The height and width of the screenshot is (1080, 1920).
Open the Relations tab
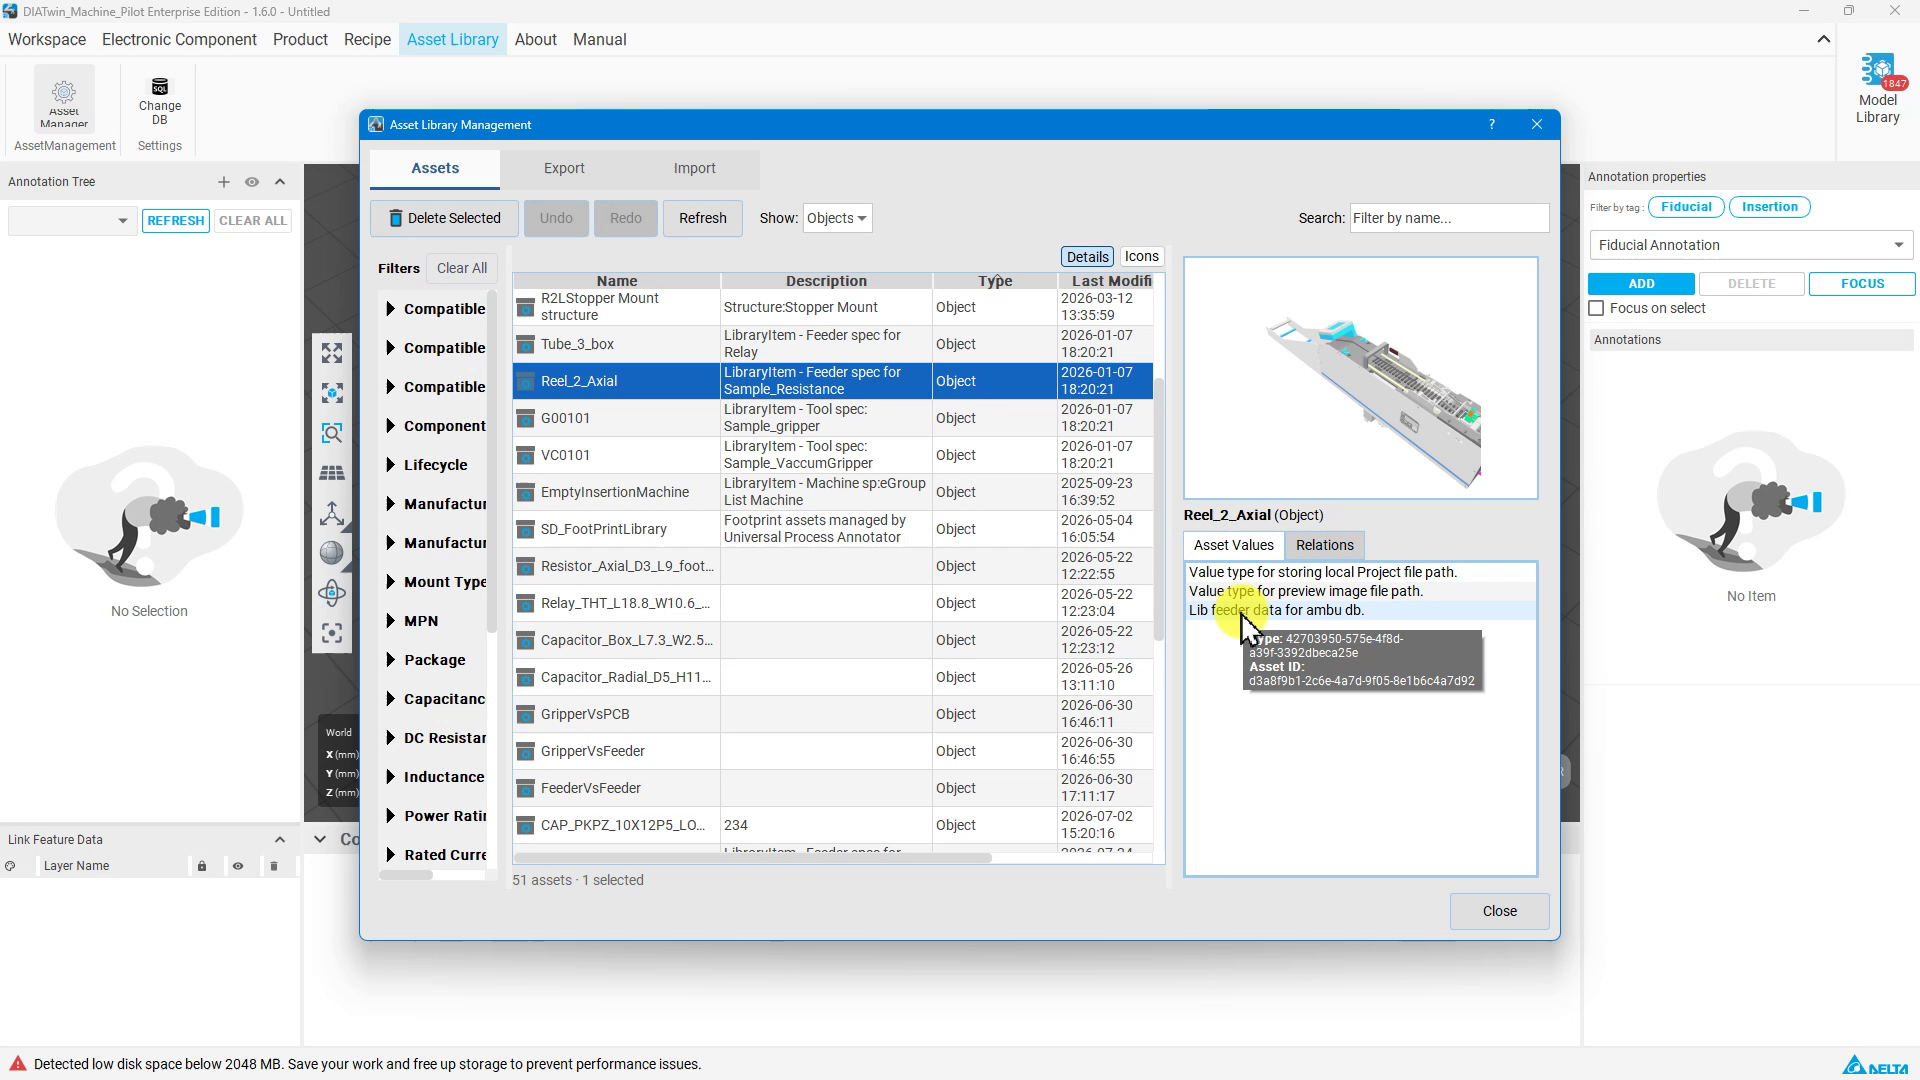pyautogui.click(x=1324, y=545)
